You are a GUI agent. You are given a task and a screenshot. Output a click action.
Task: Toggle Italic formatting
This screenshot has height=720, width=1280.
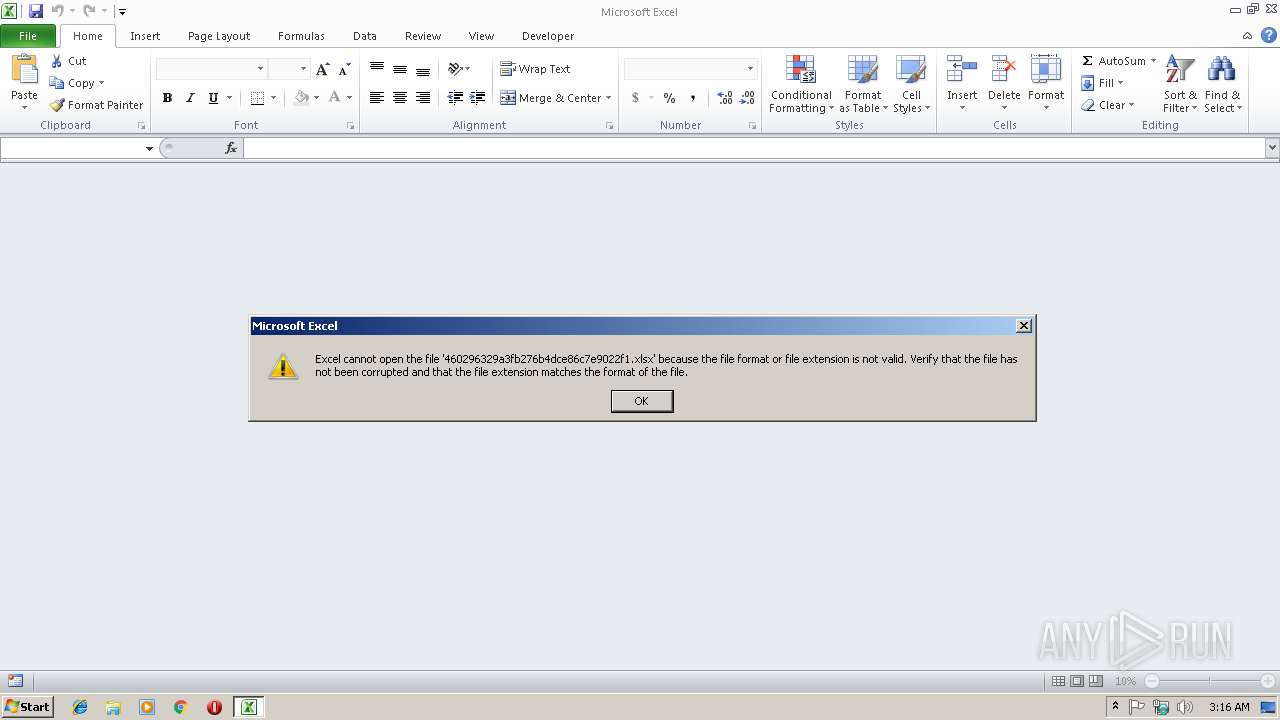190,98
